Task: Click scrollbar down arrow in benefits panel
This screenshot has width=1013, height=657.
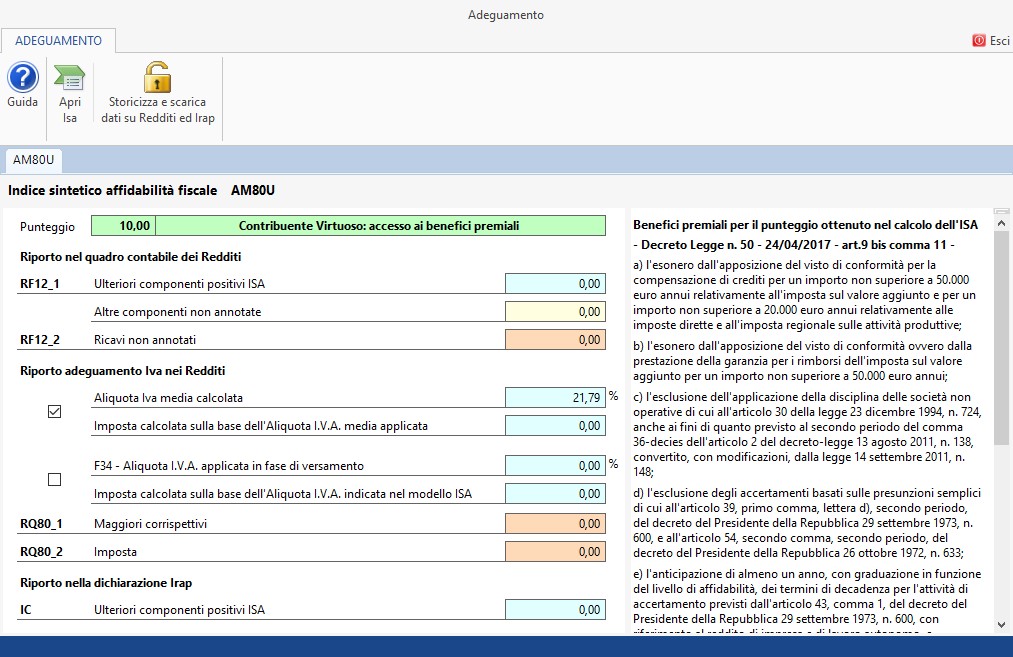Action: click(x=1001, y=625)
